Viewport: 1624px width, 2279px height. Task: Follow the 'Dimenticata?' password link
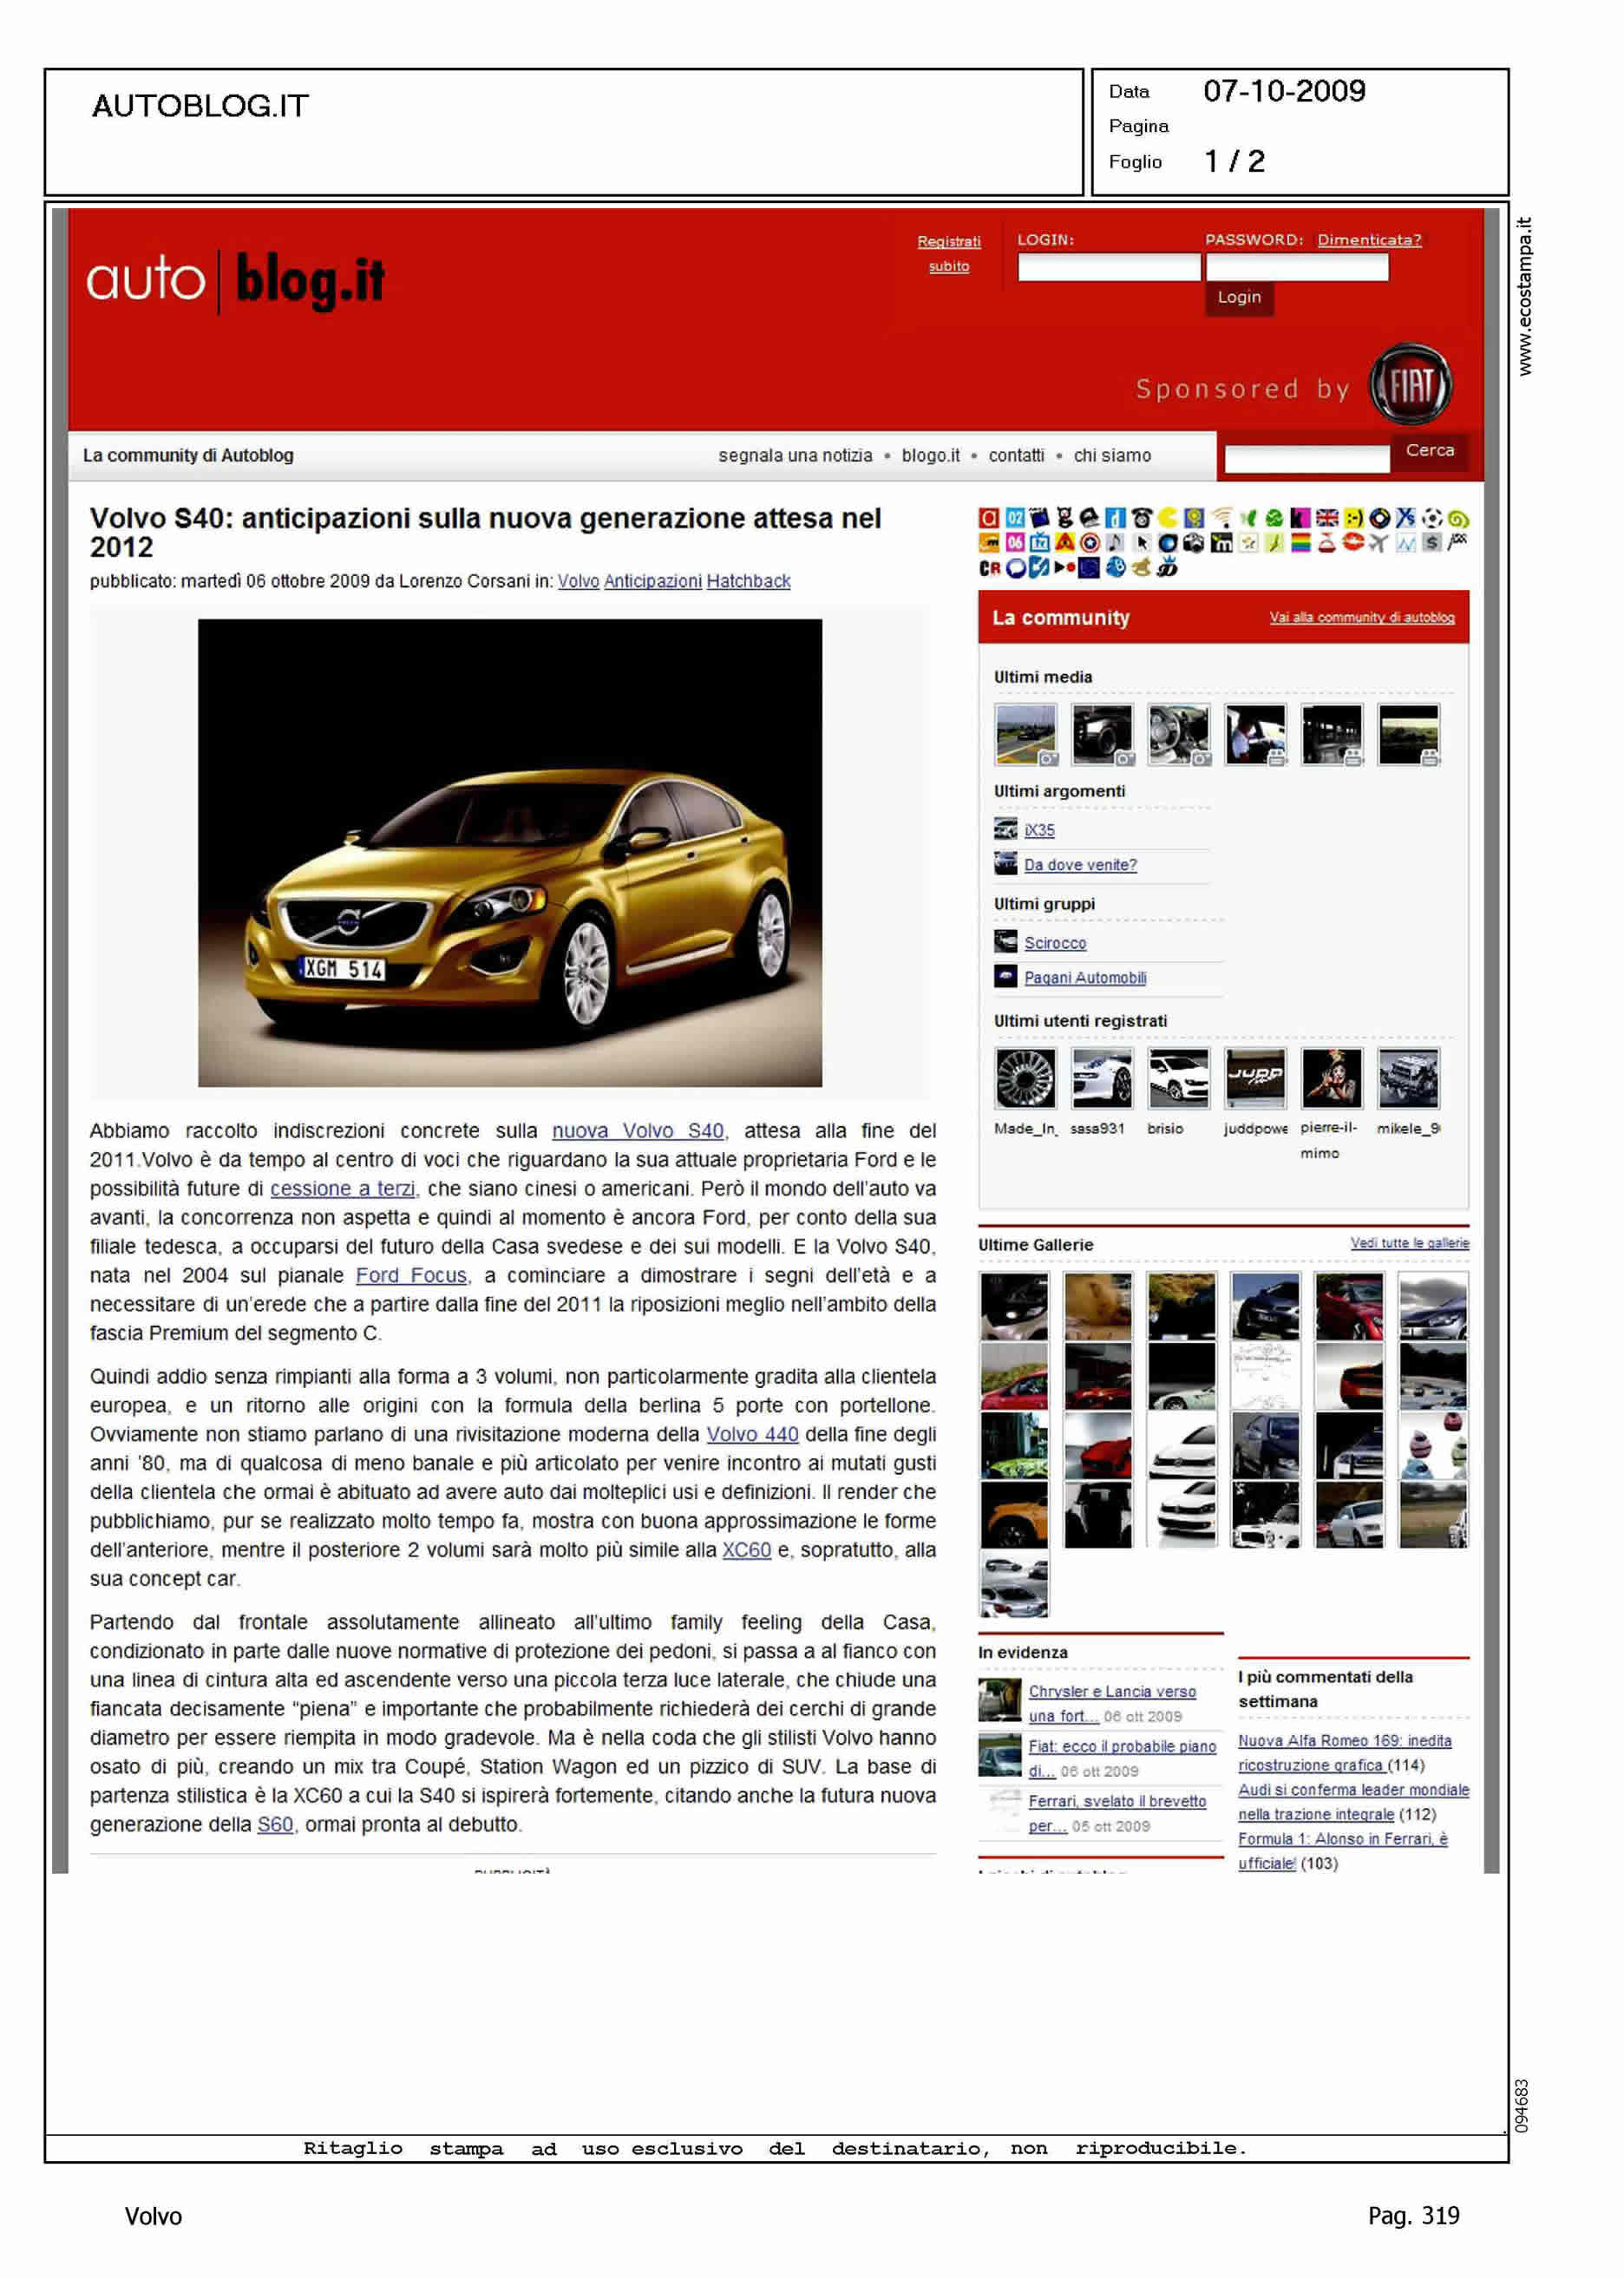click(x=1368, y=240)
